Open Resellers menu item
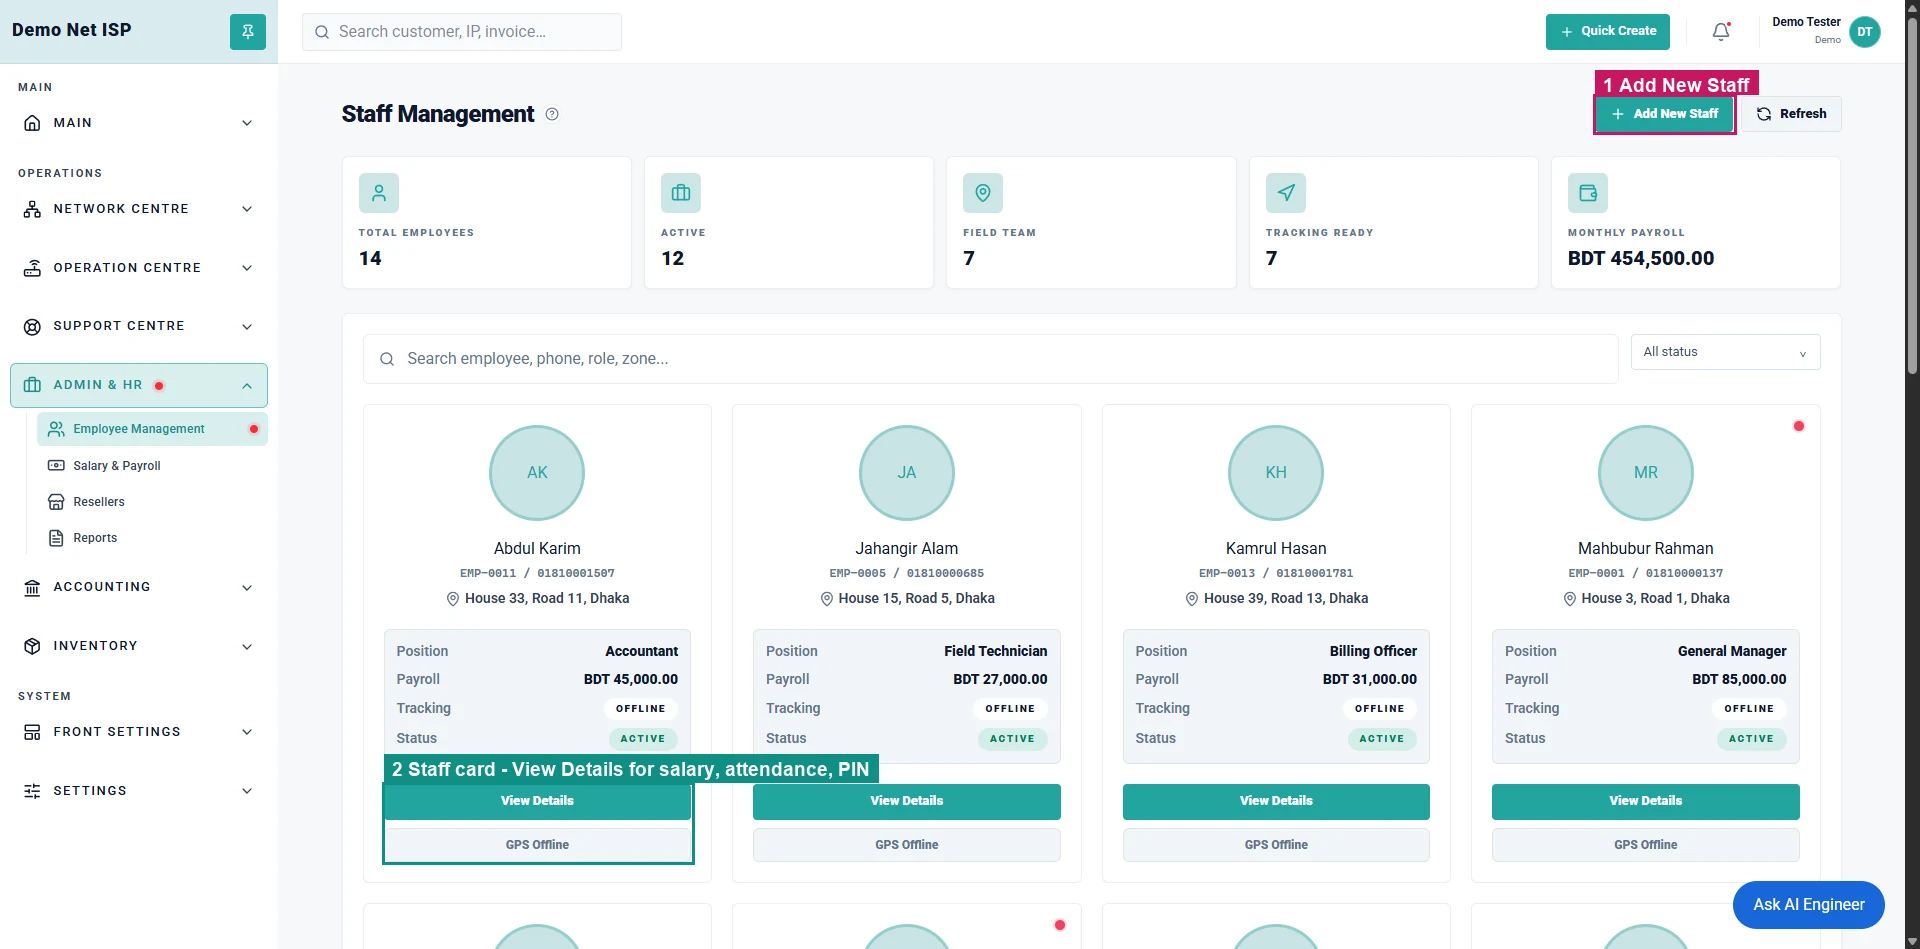Viewport: 1920px width, 949px height. pyautogui.click(x=152, y=502)
